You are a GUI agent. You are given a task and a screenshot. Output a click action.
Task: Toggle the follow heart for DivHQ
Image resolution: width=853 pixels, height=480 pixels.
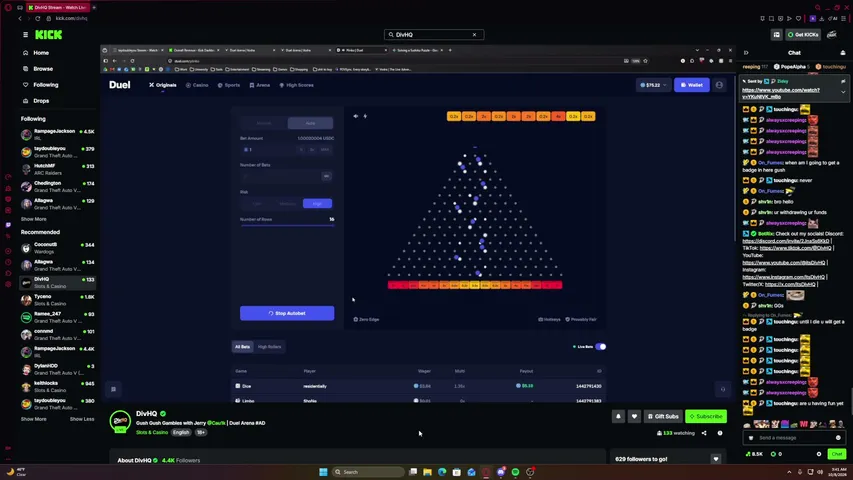[634, 416]
